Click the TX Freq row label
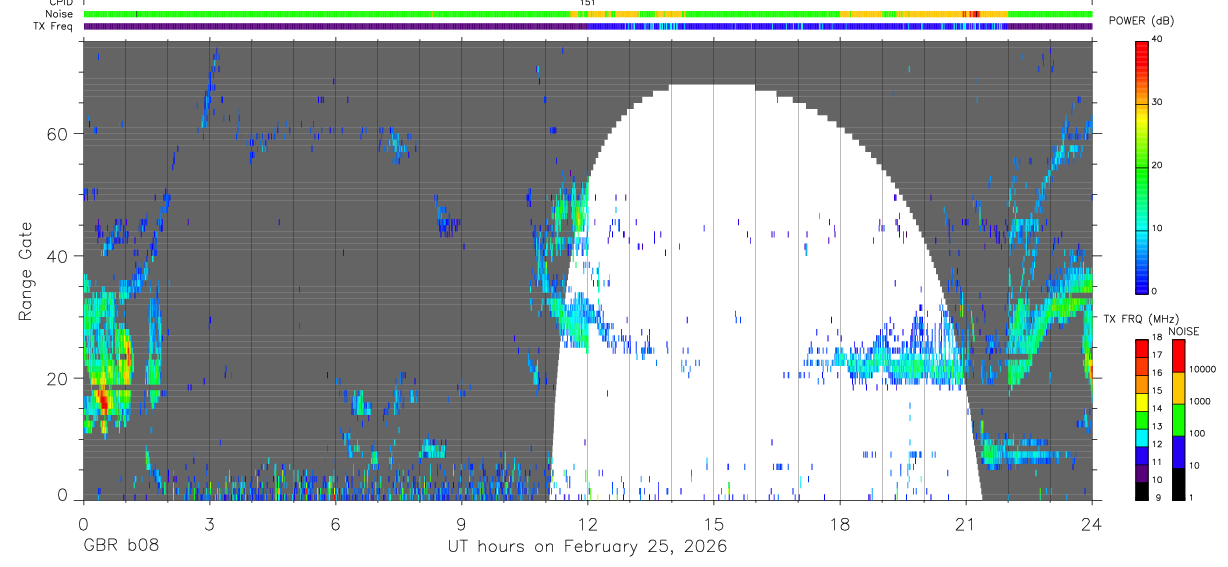Image resolution: width=1228 pixels, height=567 pixels. [x=53, y=26]
